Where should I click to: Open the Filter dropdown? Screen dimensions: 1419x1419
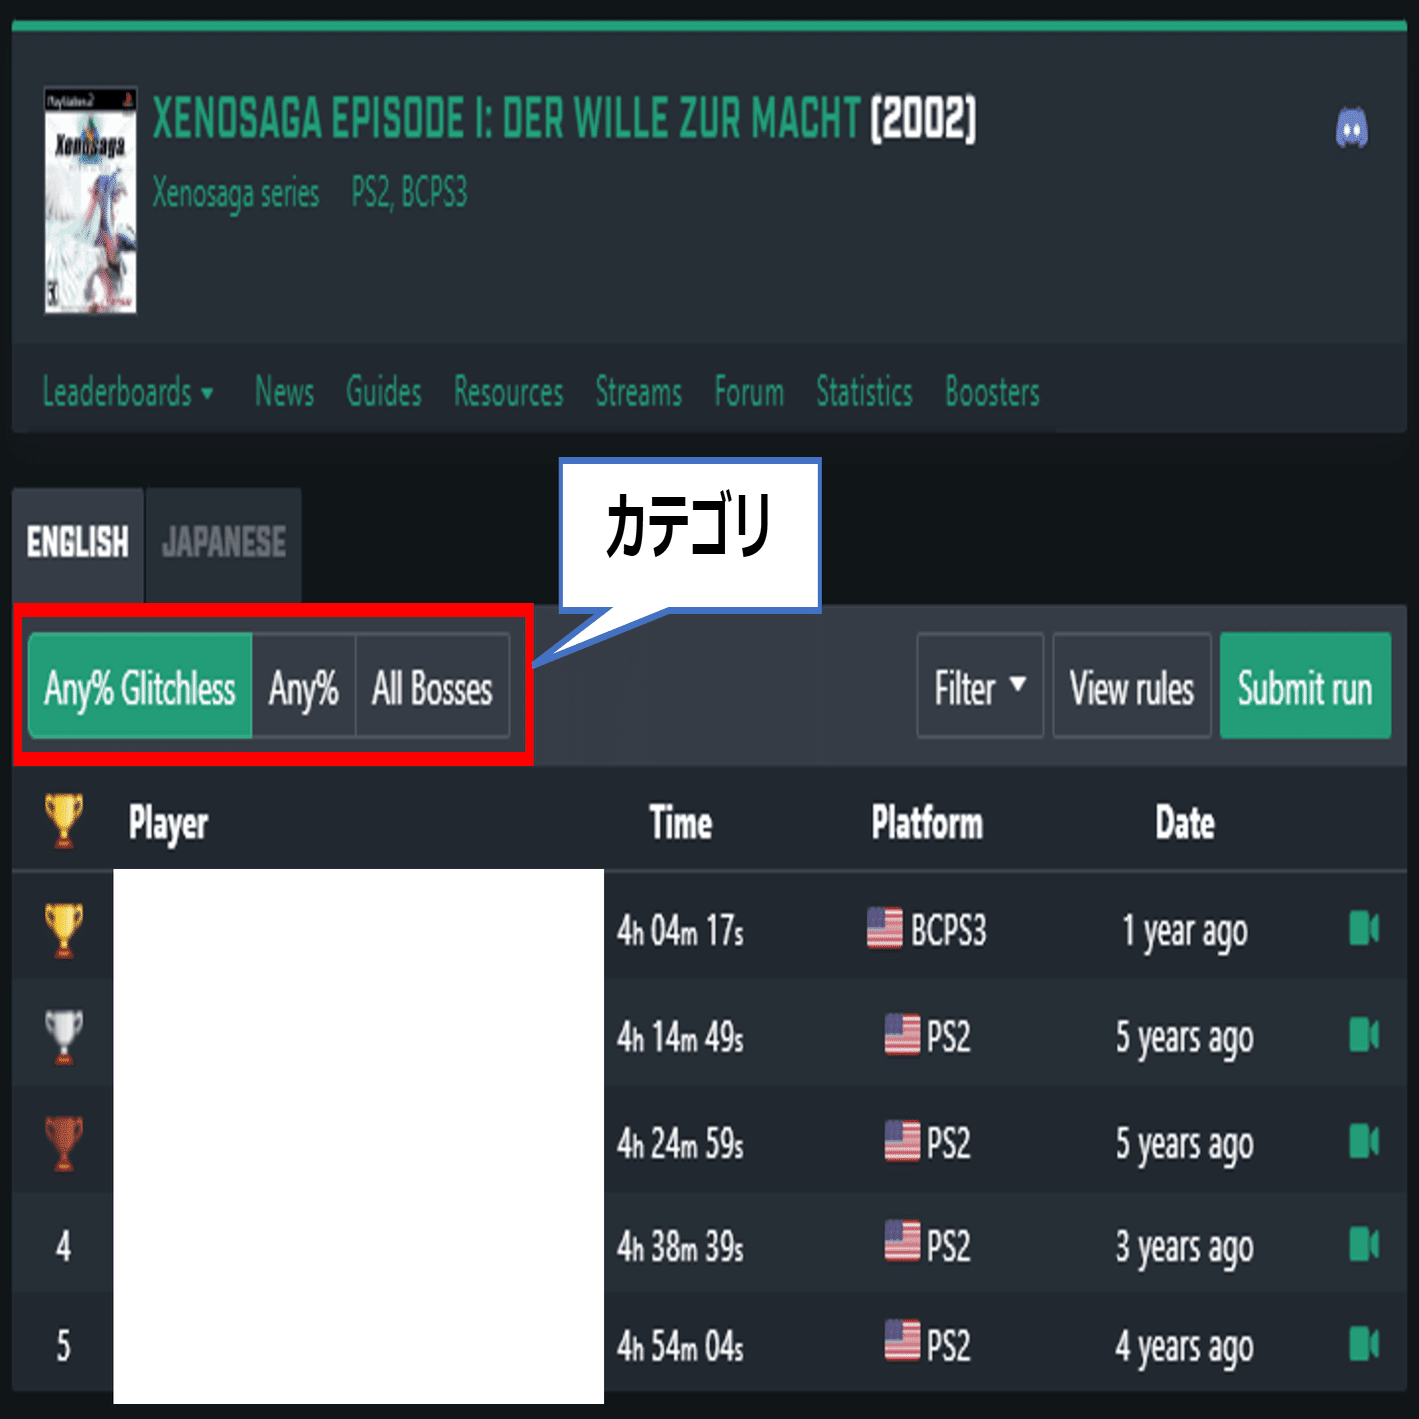[x=980, y=686]
